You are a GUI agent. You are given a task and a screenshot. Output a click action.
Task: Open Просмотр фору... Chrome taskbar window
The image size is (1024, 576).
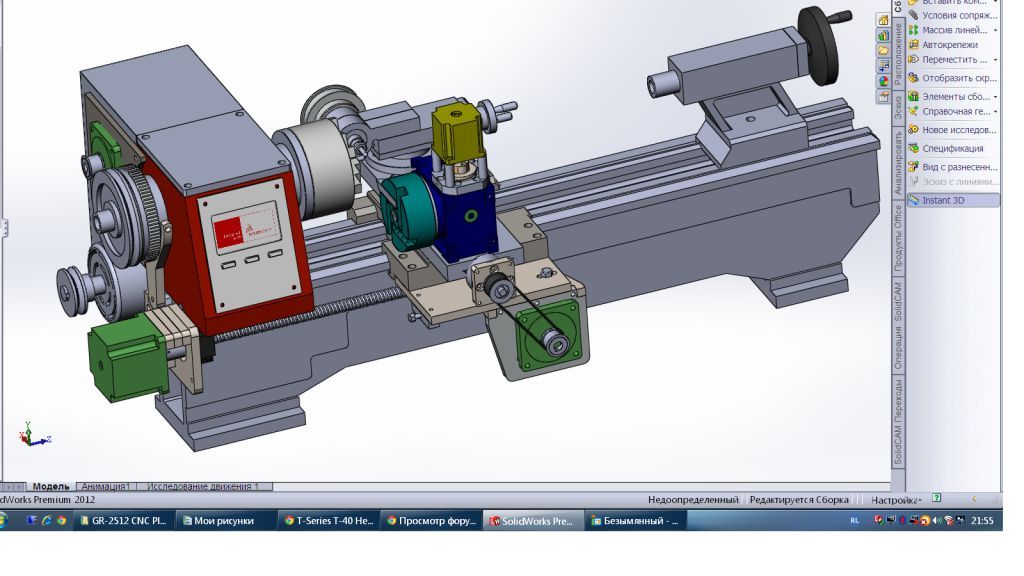432,520
